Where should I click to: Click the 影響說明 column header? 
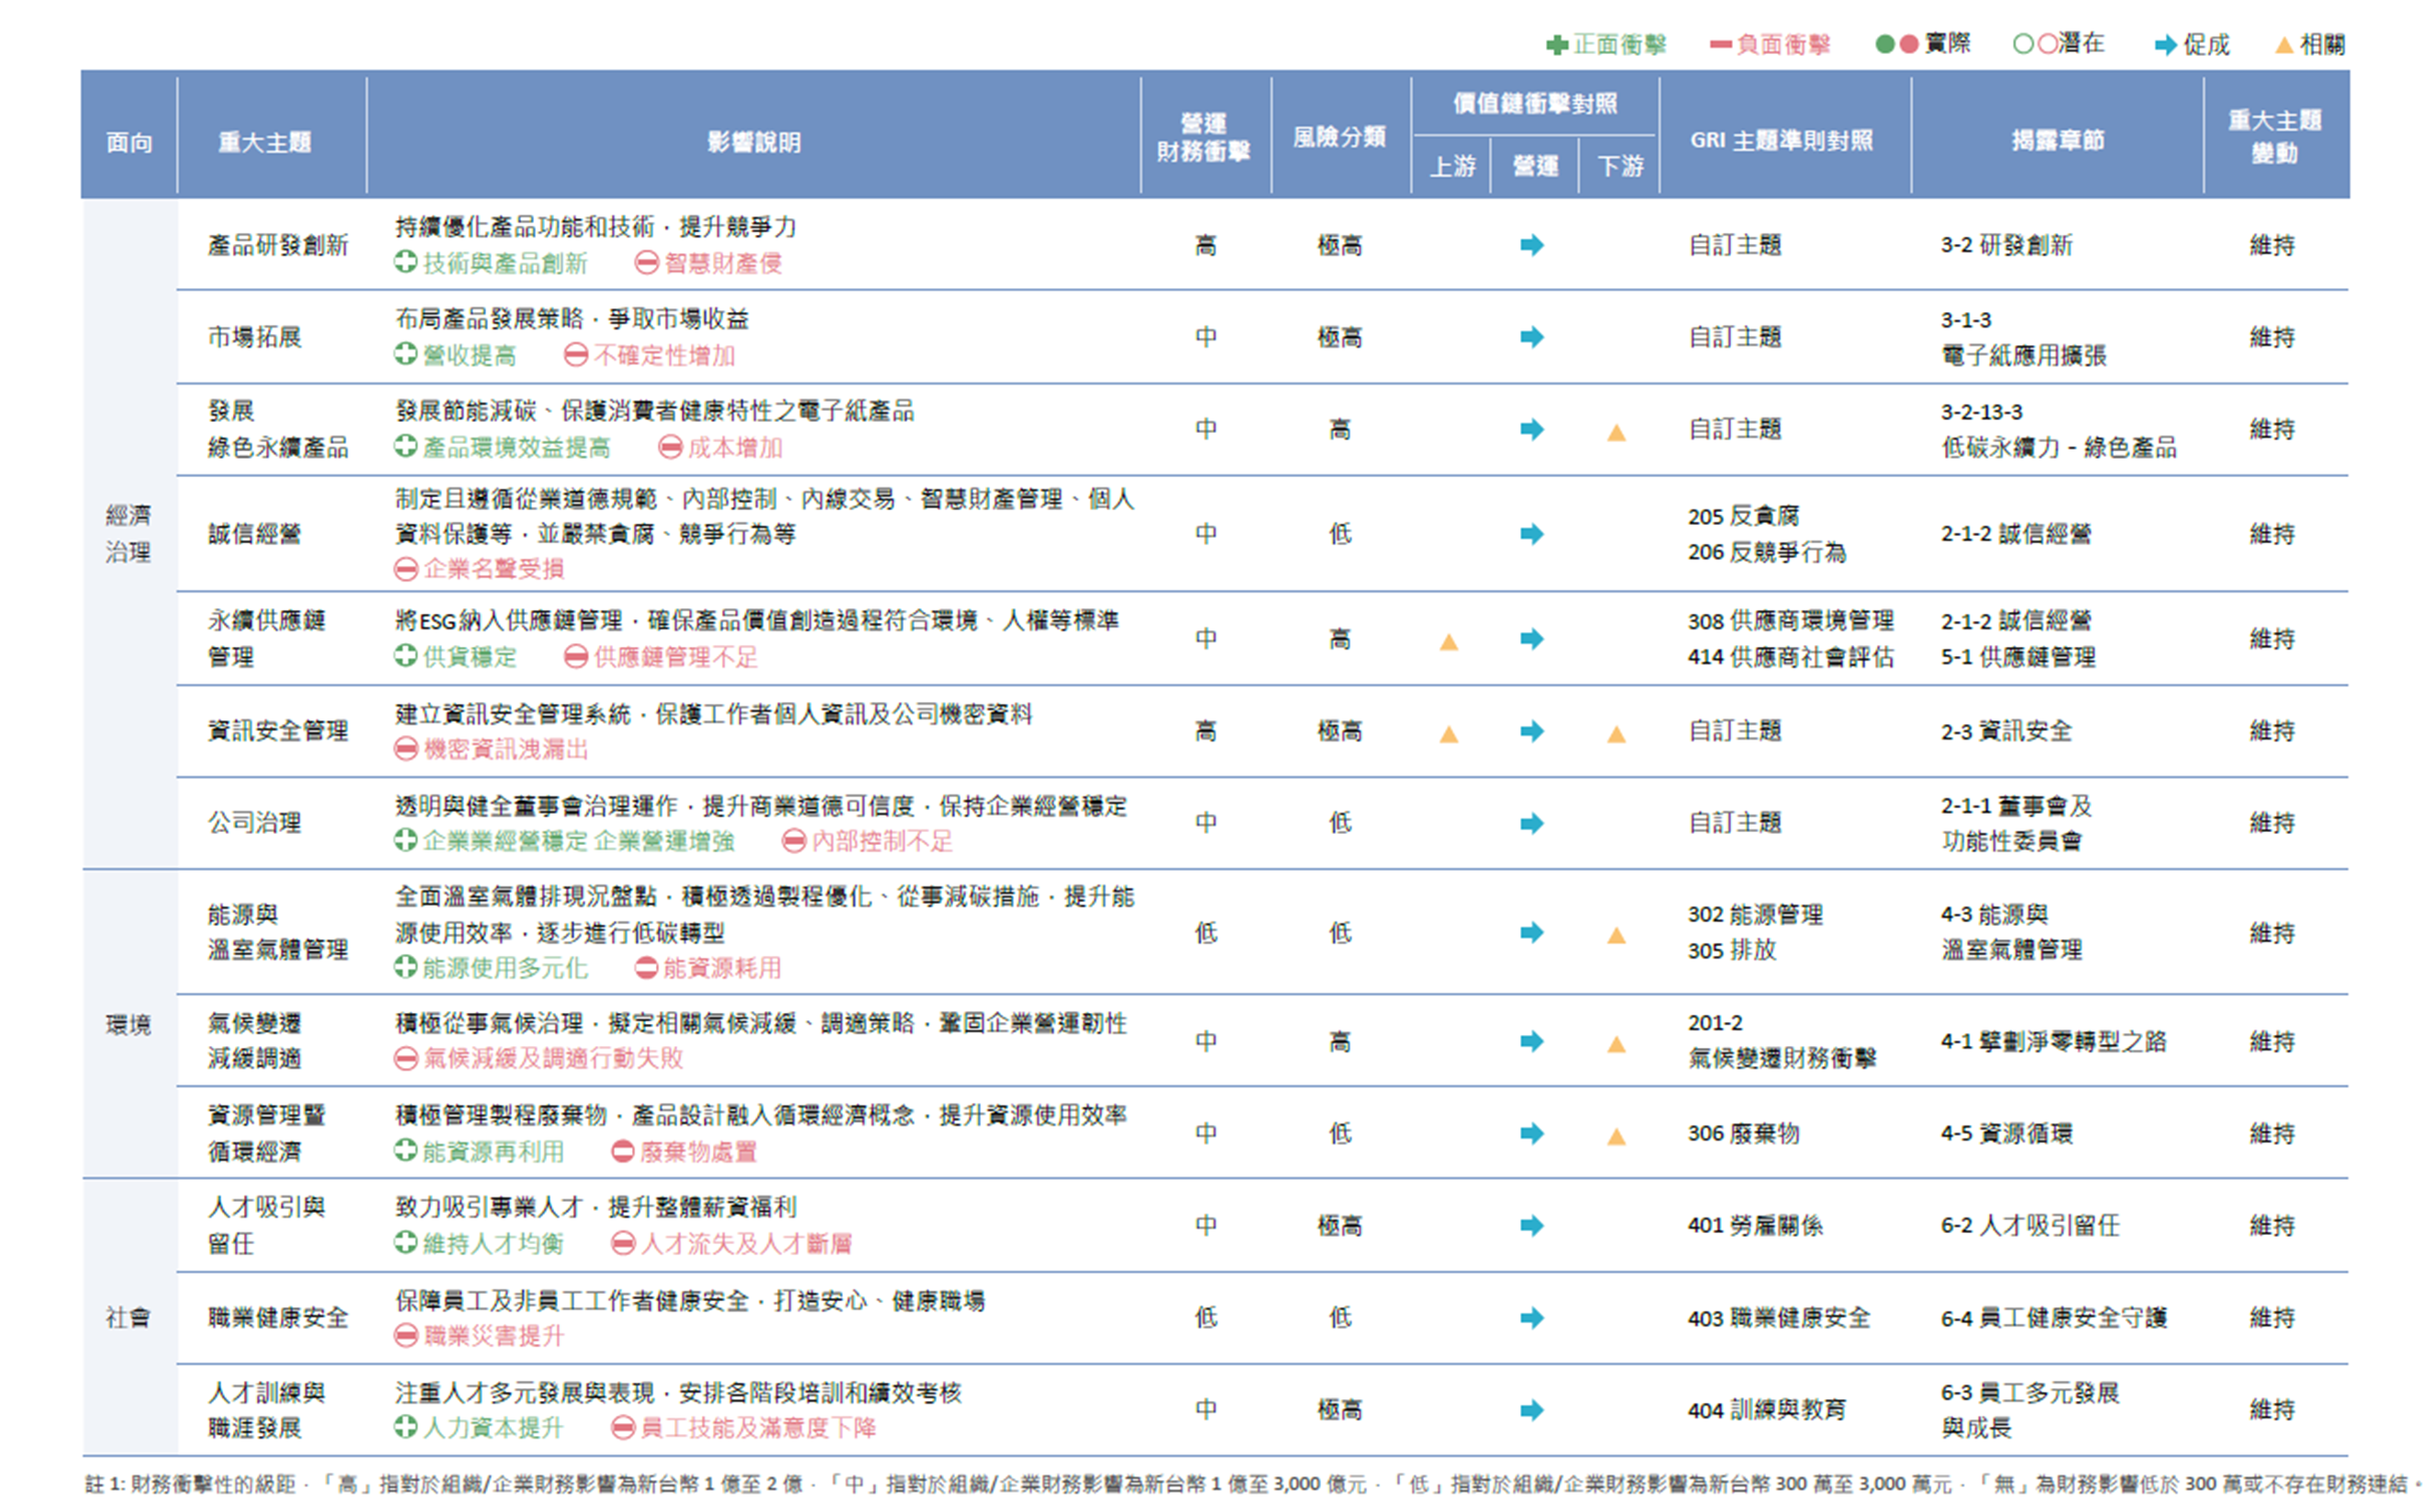coord(753,142)
